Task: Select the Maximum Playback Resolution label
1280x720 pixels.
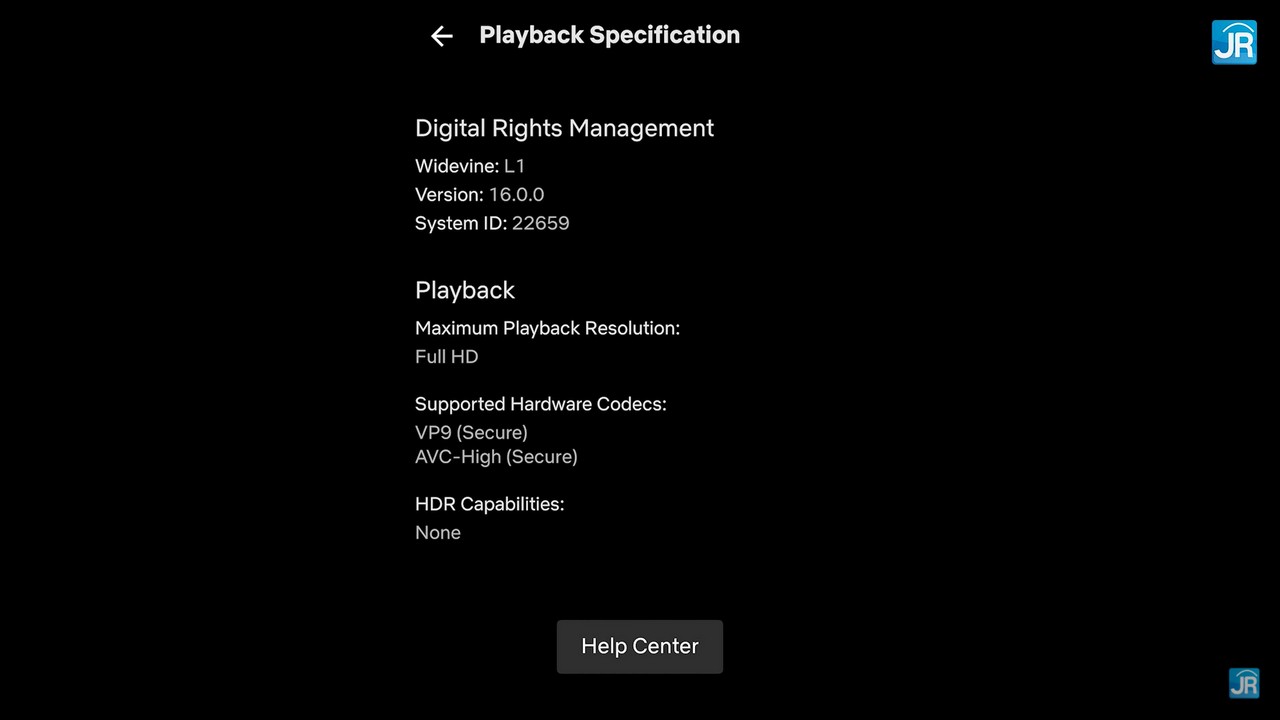Action: coord(547,328)
